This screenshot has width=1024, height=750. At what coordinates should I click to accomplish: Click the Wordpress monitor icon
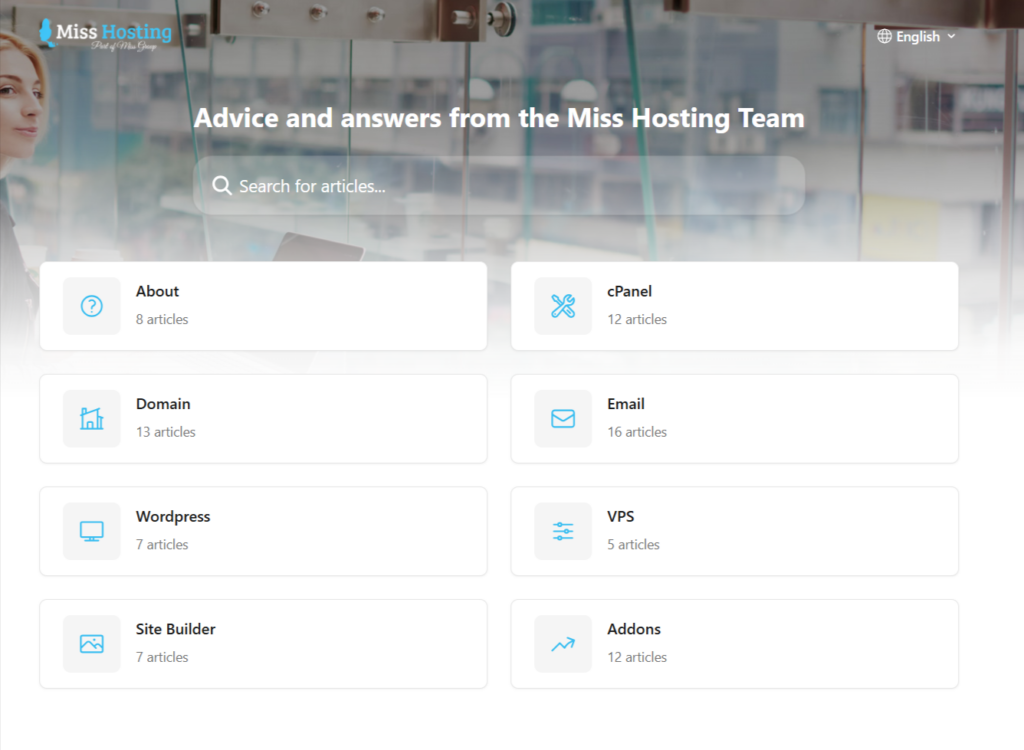(91, 531)
